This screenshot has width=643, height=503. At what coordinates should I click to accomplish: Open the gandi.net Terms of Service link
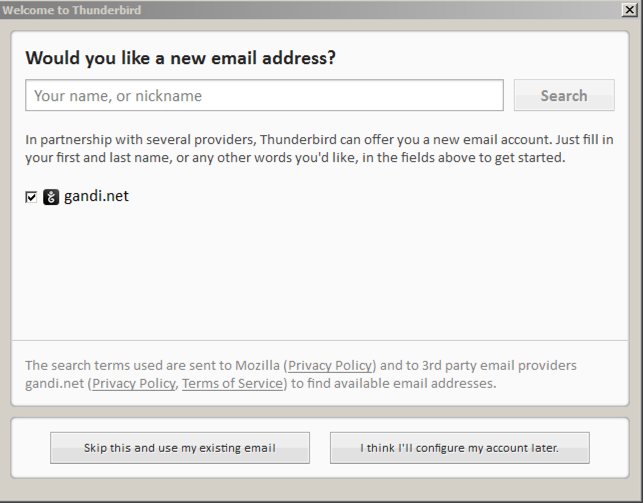(x=232, y=383)
